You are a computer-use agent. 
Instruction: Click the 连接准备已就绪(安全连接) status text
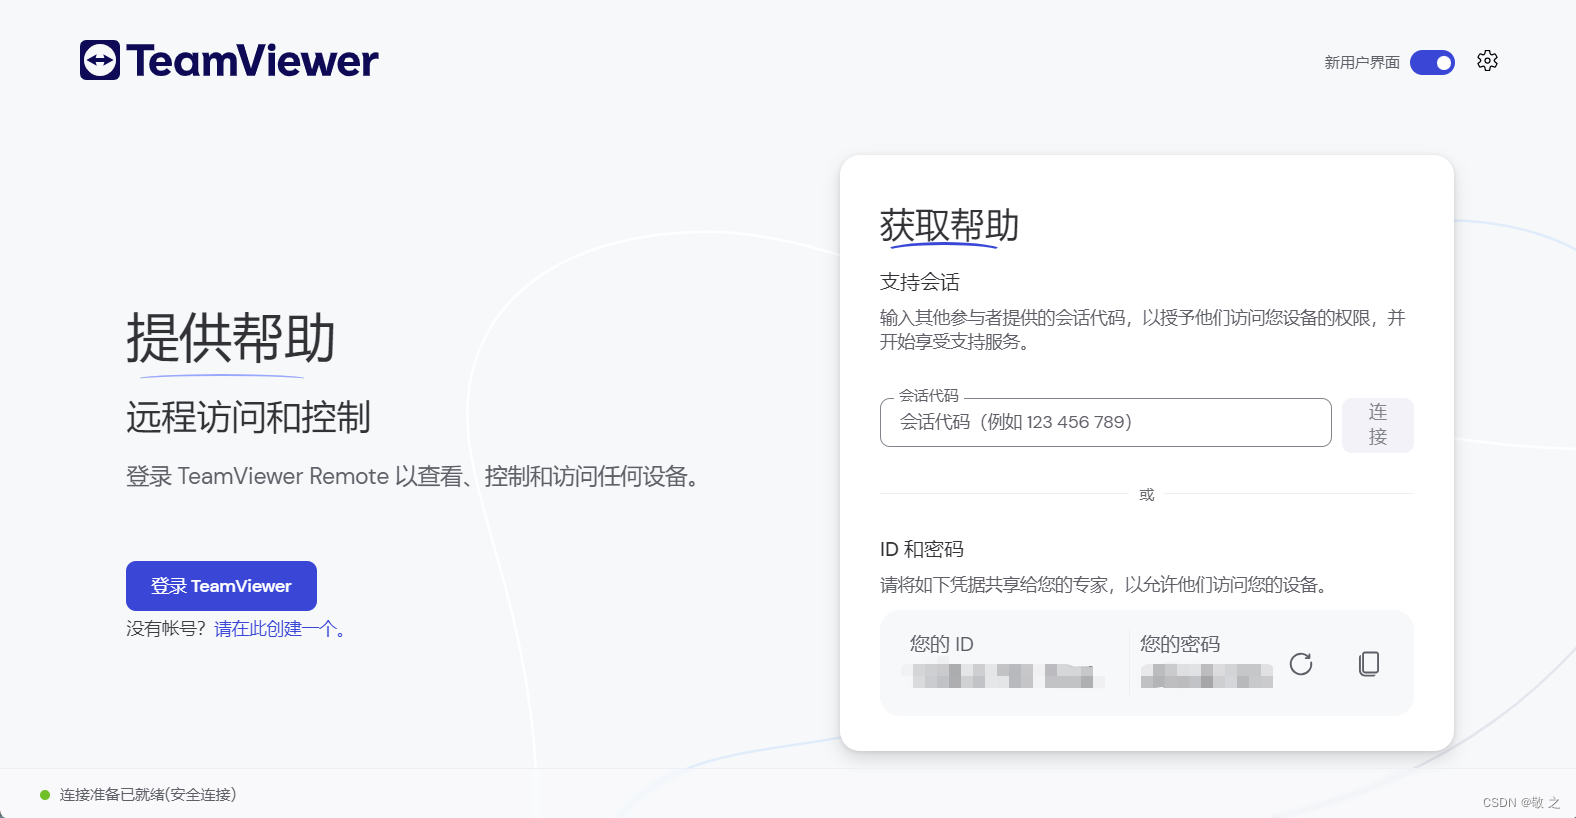(x=148, y=795)
